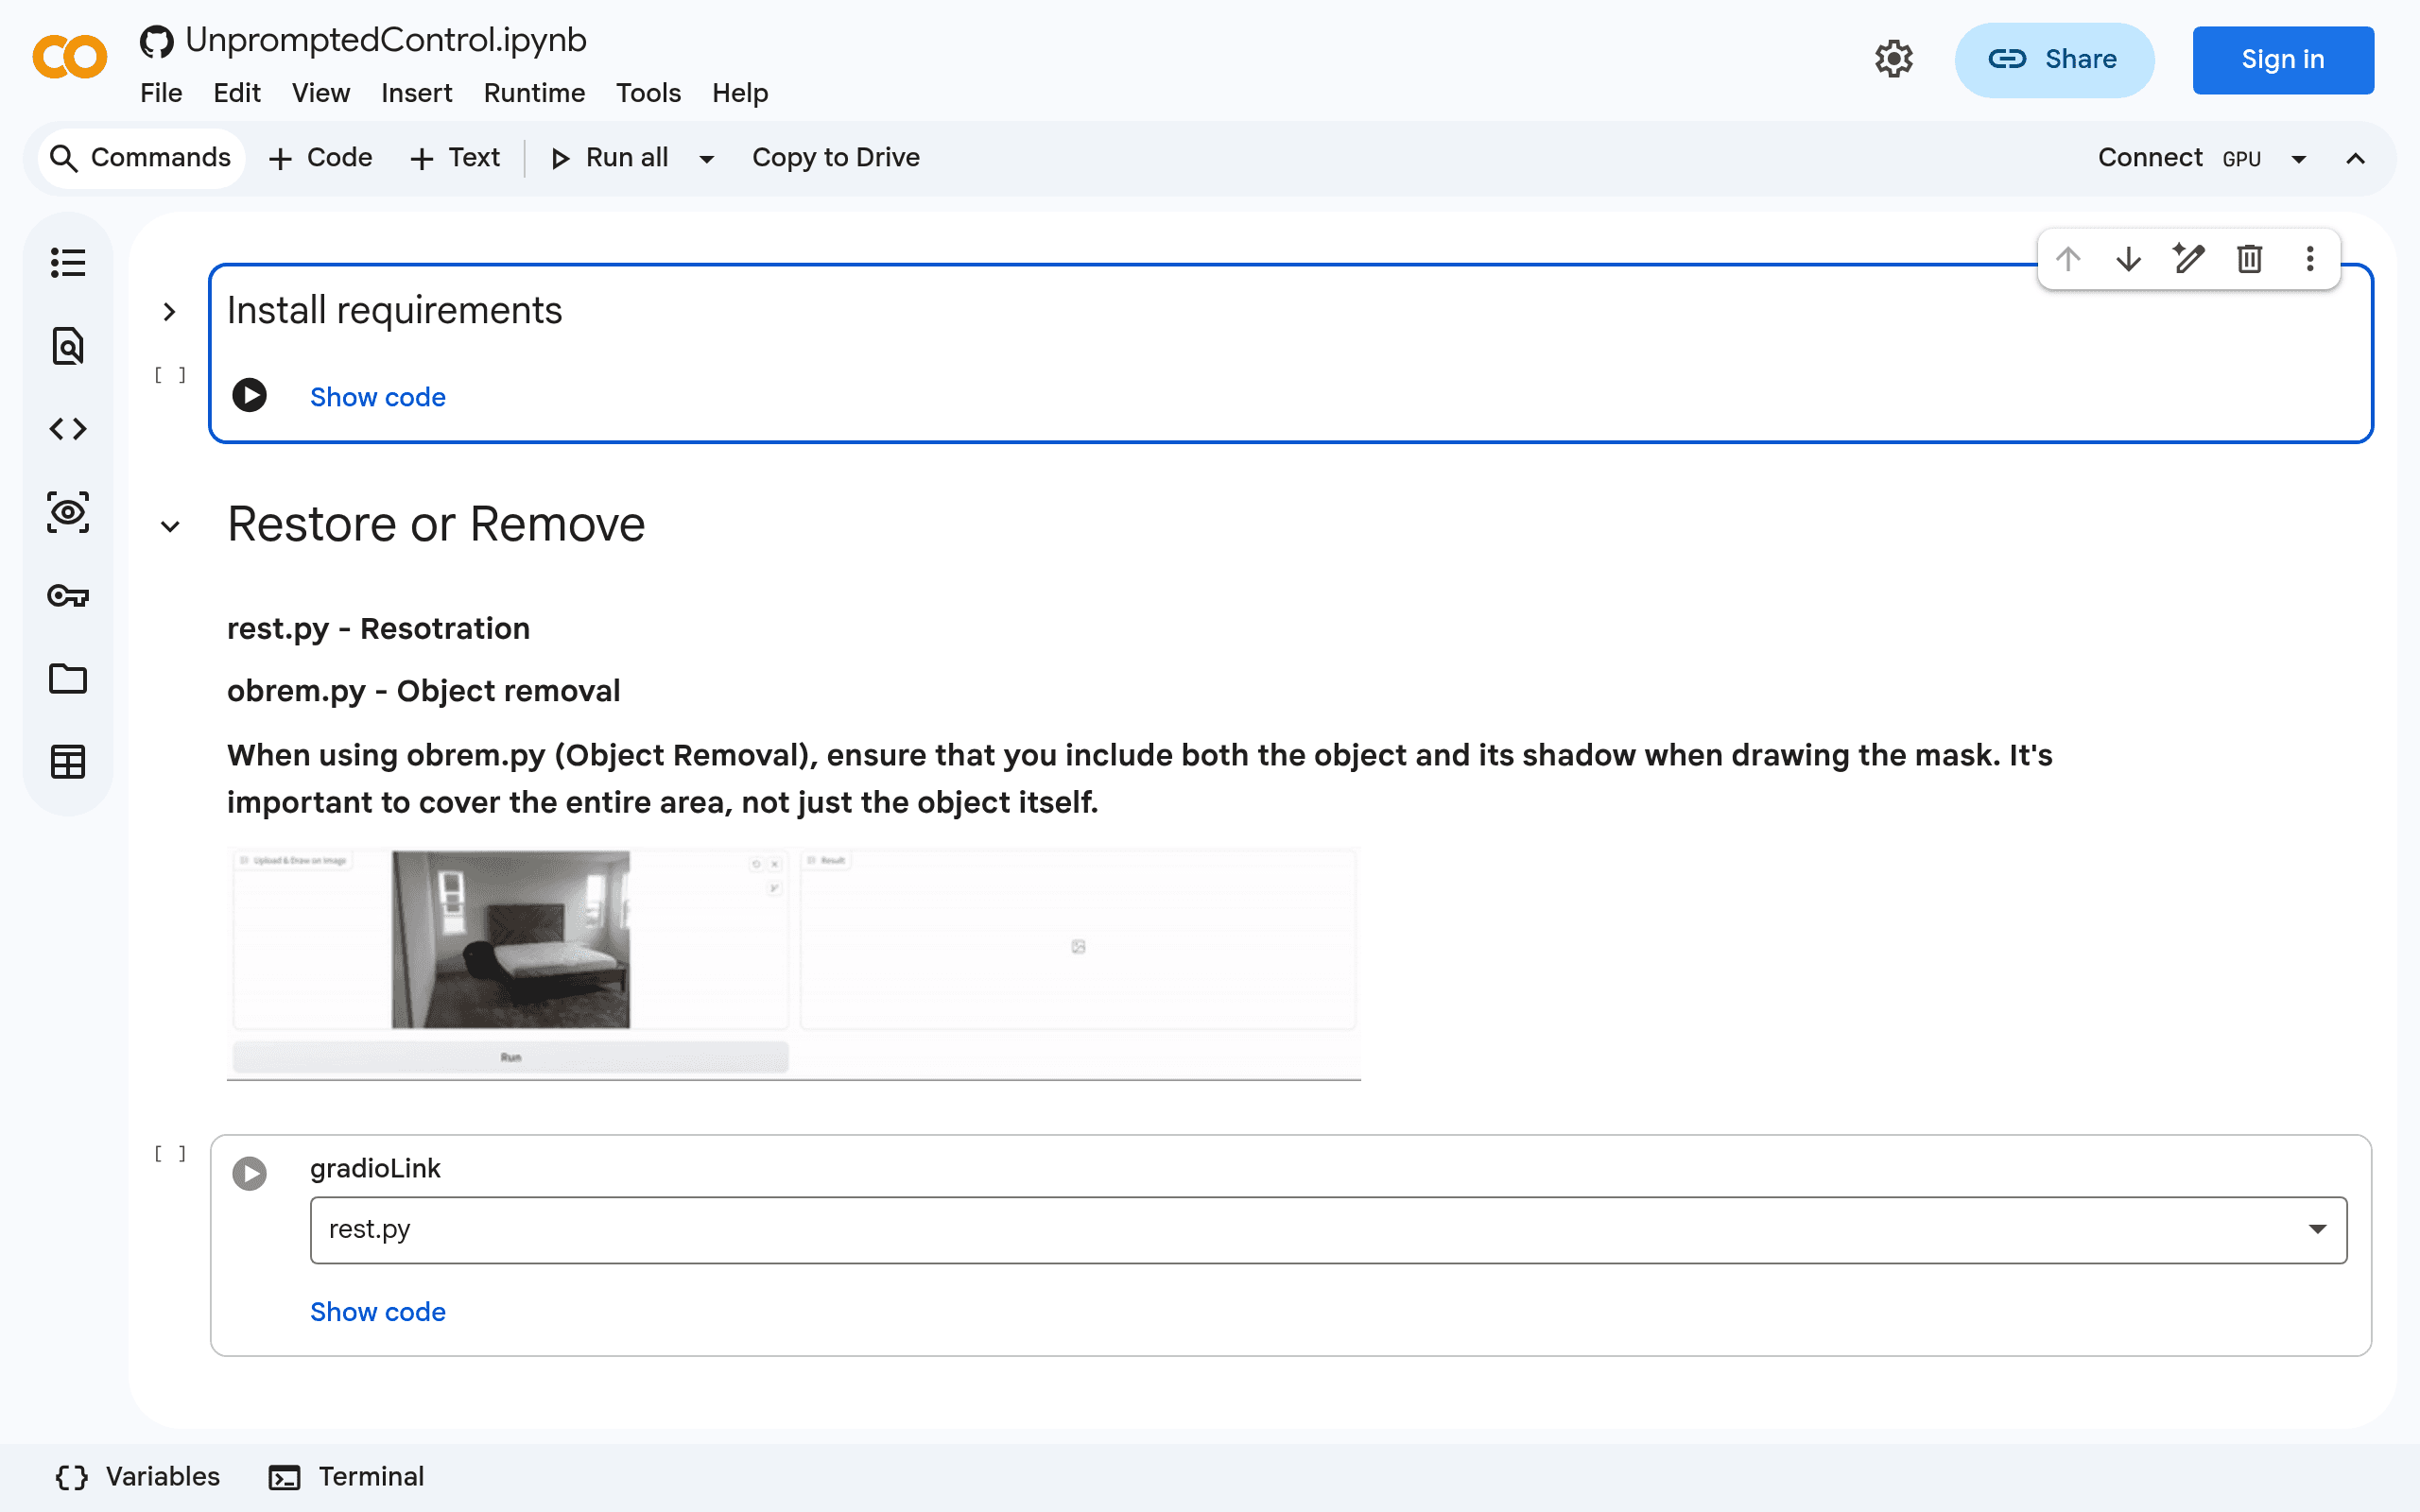Open the Edit menu
This screenshot has height=1512, width=2420.
coord(237,93)
